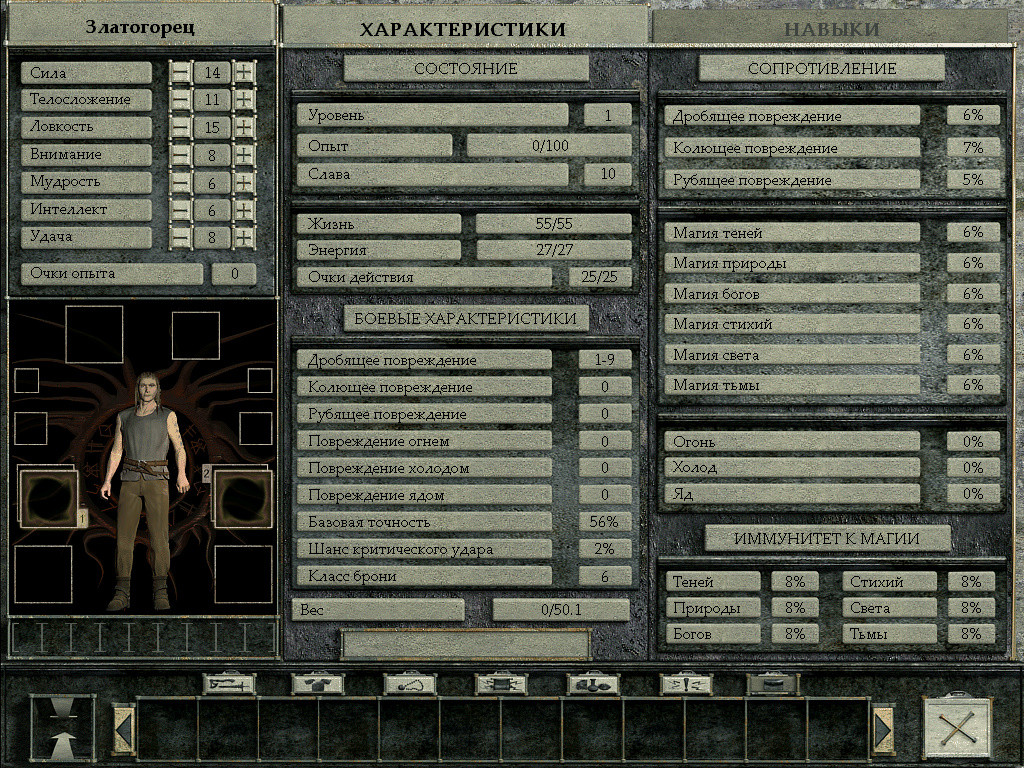1024x768 pixels.
Task: Increase Сила with the plus button
Action: [244, 73]
